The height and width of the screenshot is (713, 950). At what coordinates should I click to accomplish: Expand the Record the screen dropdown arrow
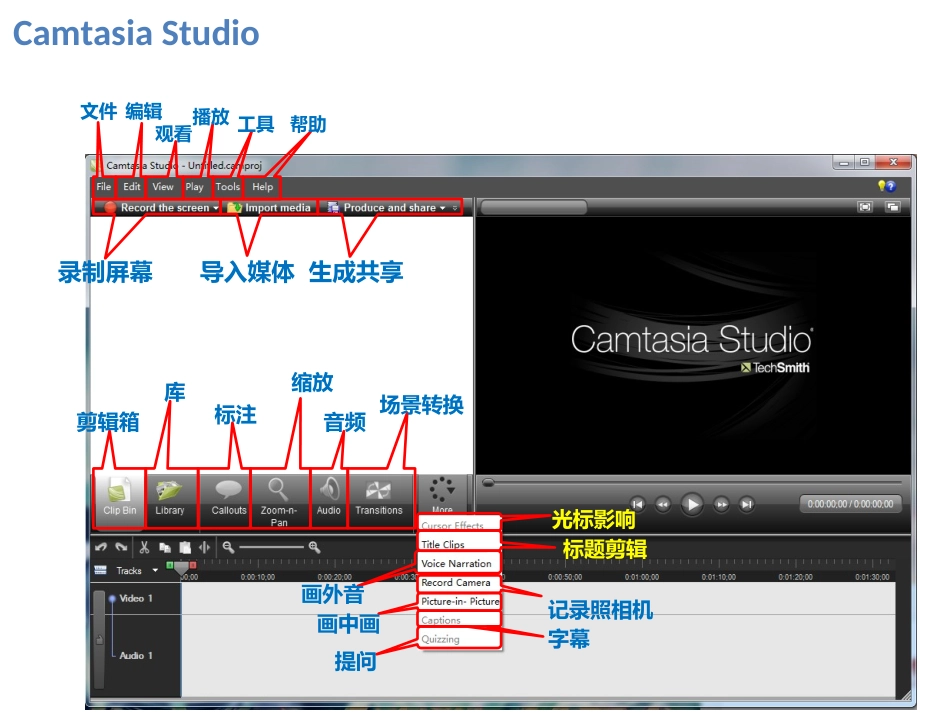coord(216,208)
